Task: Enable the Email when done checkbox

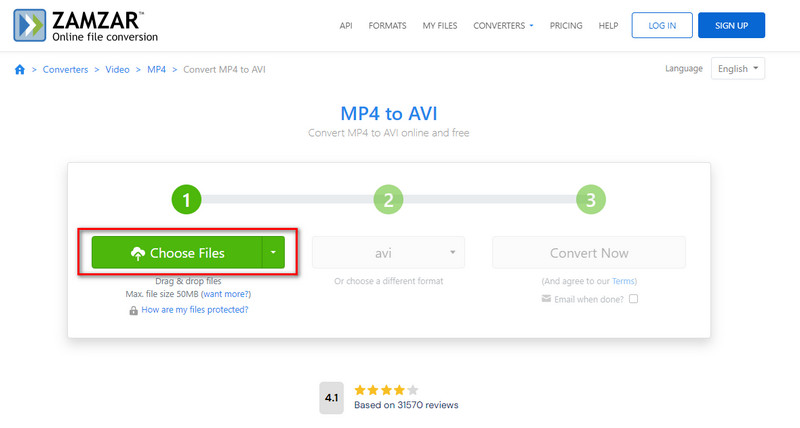Action: pos(633,299)
